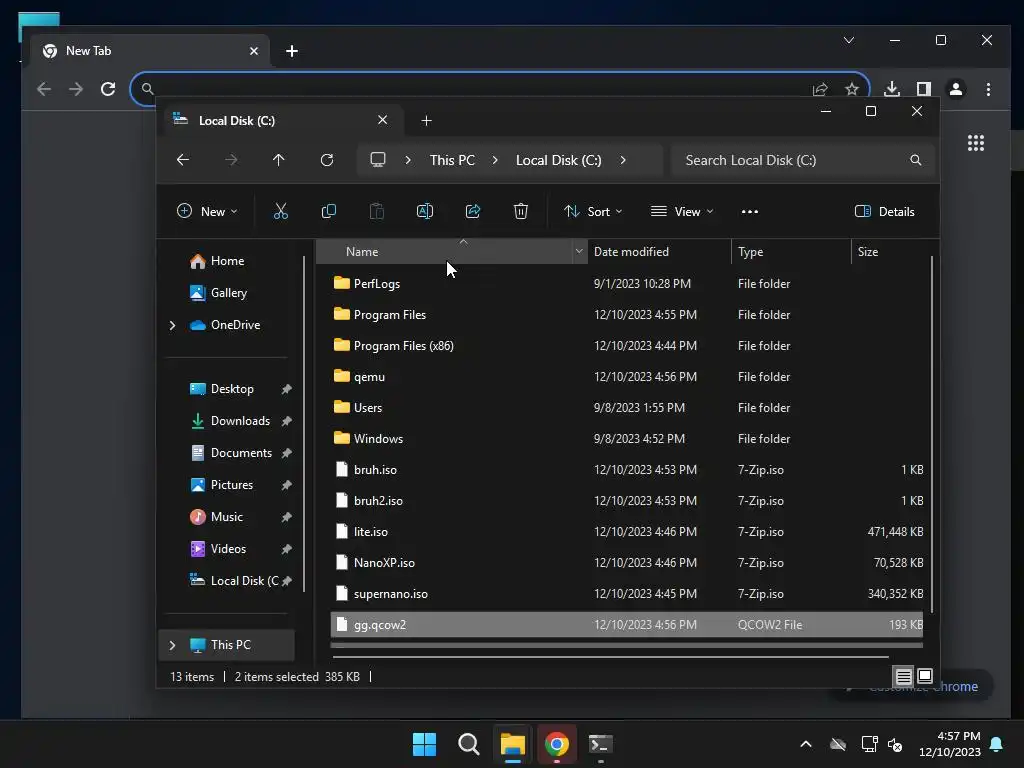Screen dimensions: 1024x768
Task: Open Chrome three-dot menu
Action: 988,89
